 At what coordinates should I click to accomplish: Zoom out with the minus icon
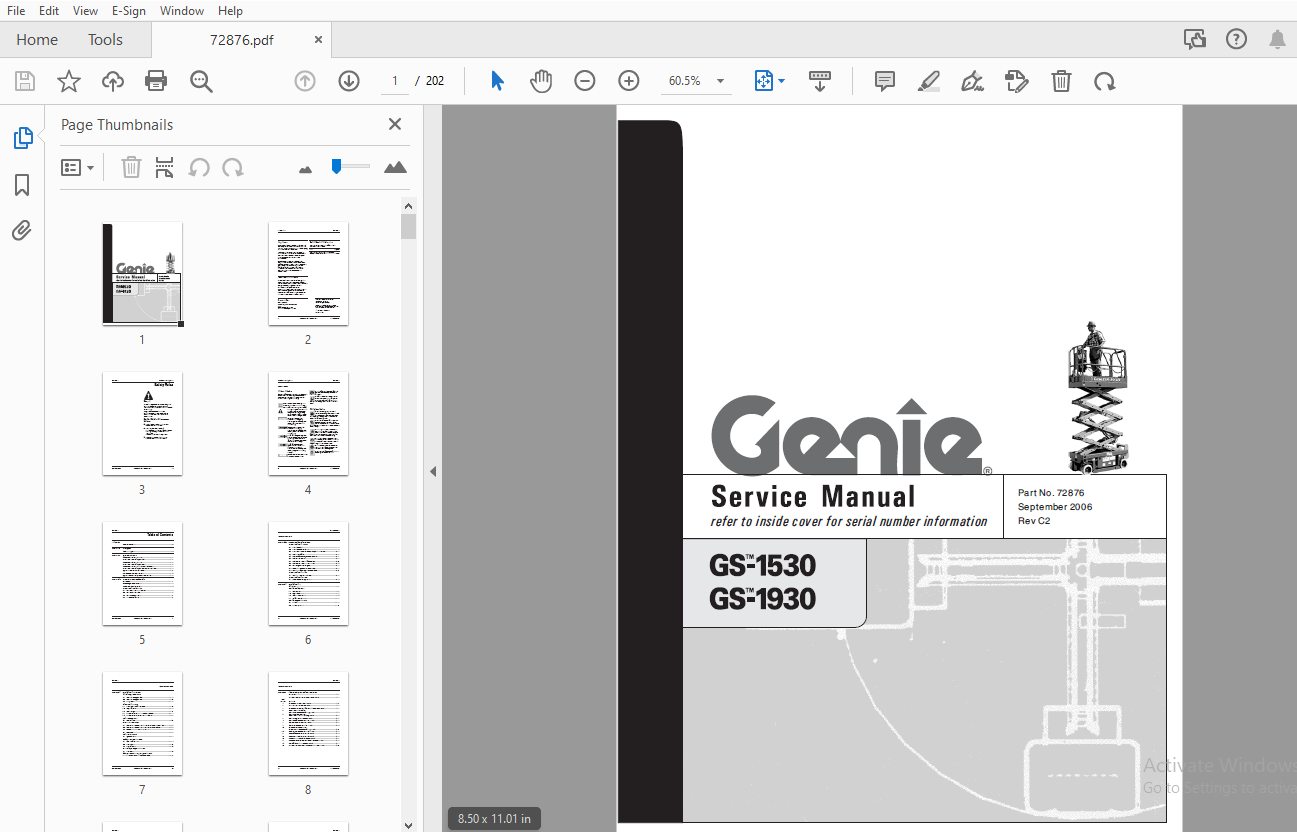[585, 81]
